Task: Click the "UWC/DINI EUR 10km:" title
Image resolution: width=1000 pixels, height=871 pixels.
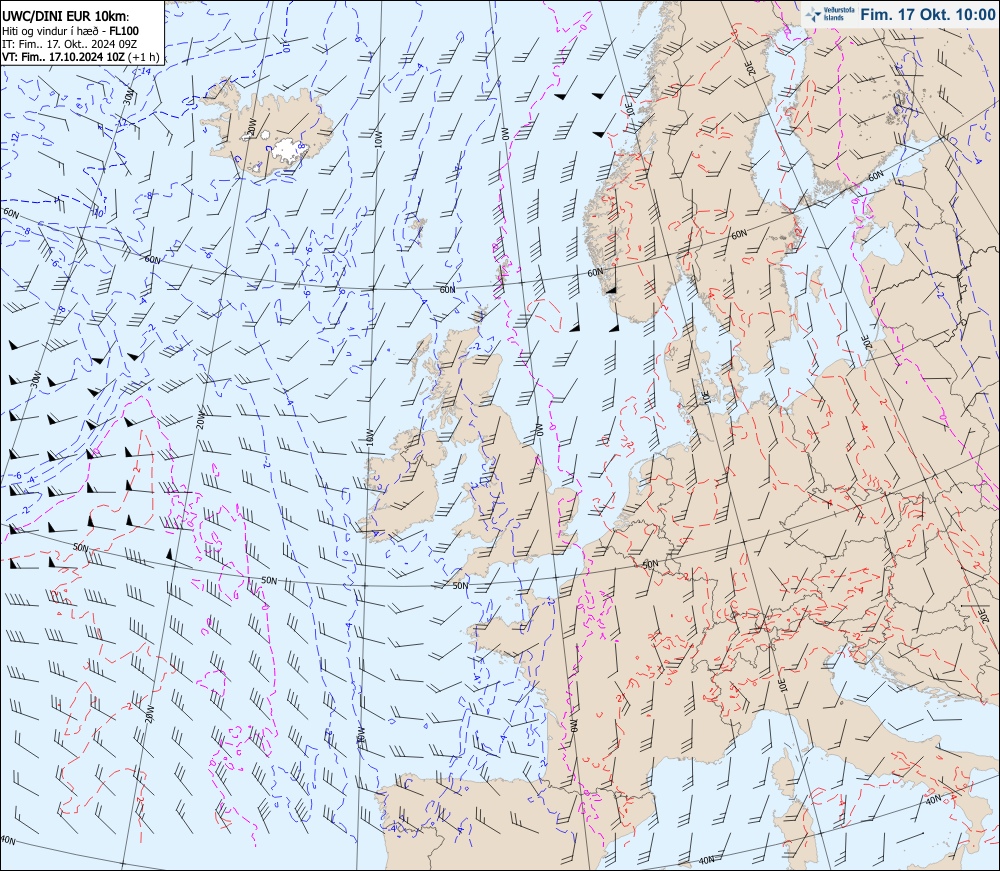Action: (x=66, y=17)
